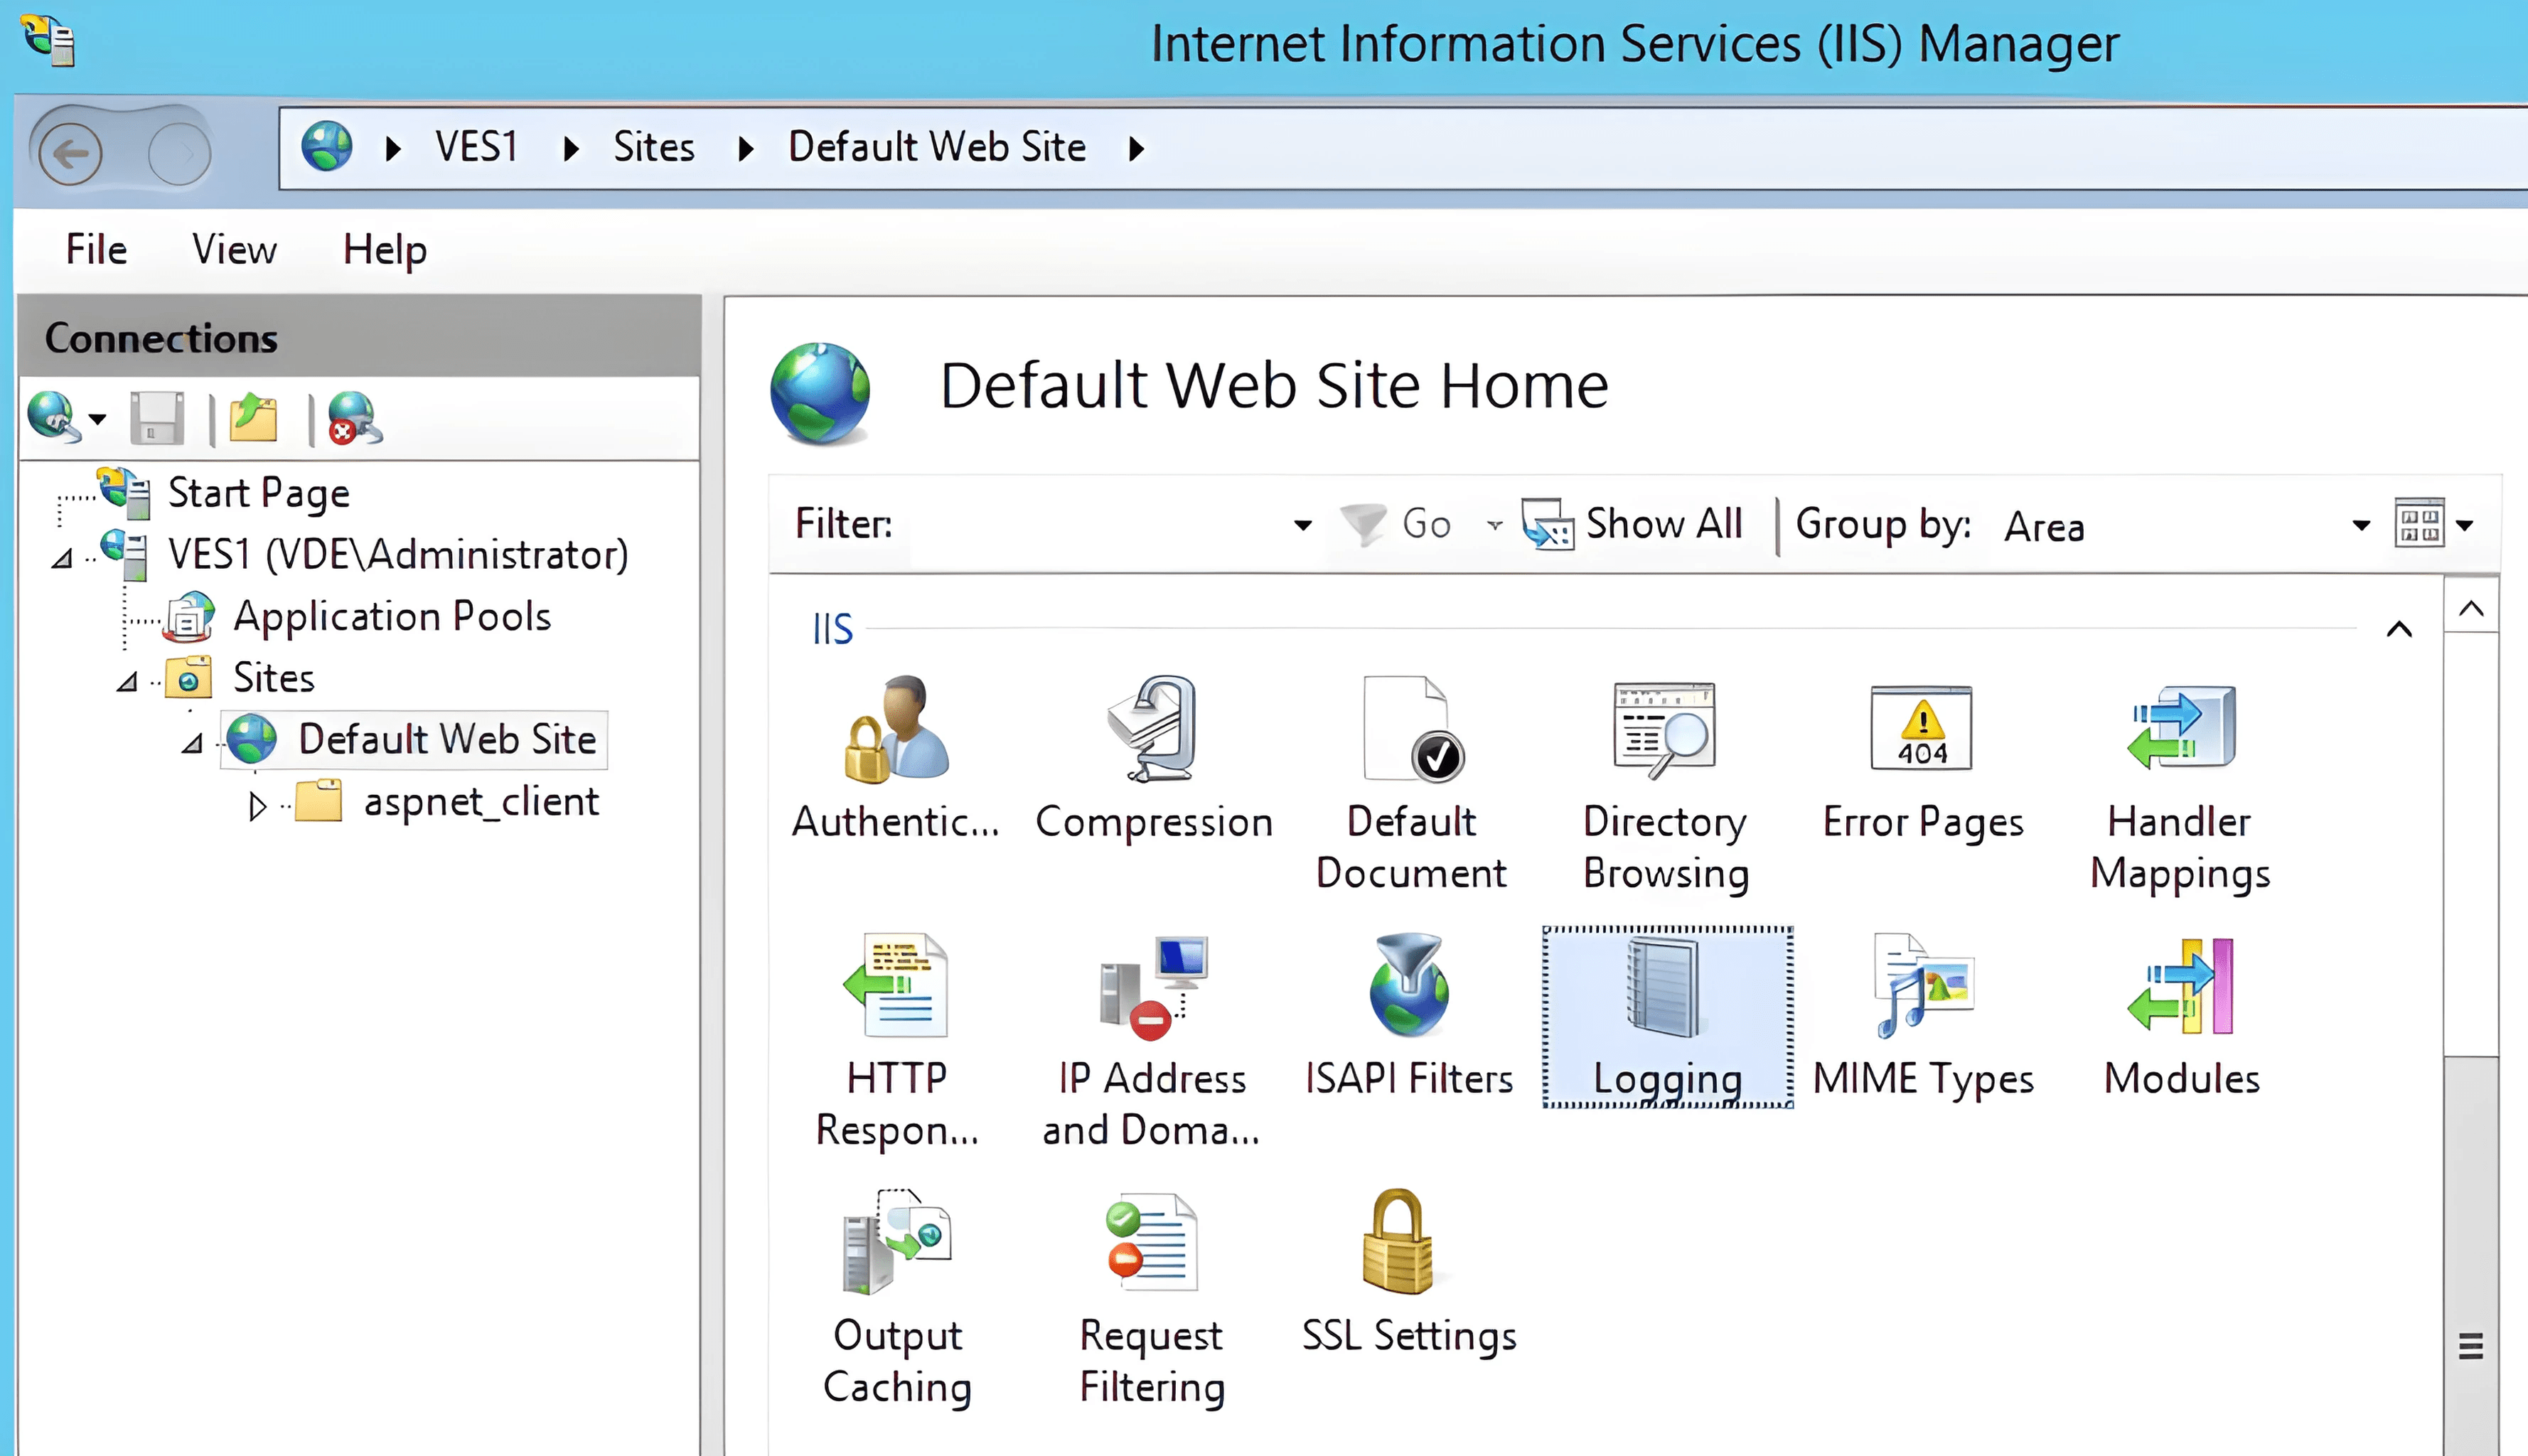Collapse the IIS group section chevron

[x=2398, y=629]
